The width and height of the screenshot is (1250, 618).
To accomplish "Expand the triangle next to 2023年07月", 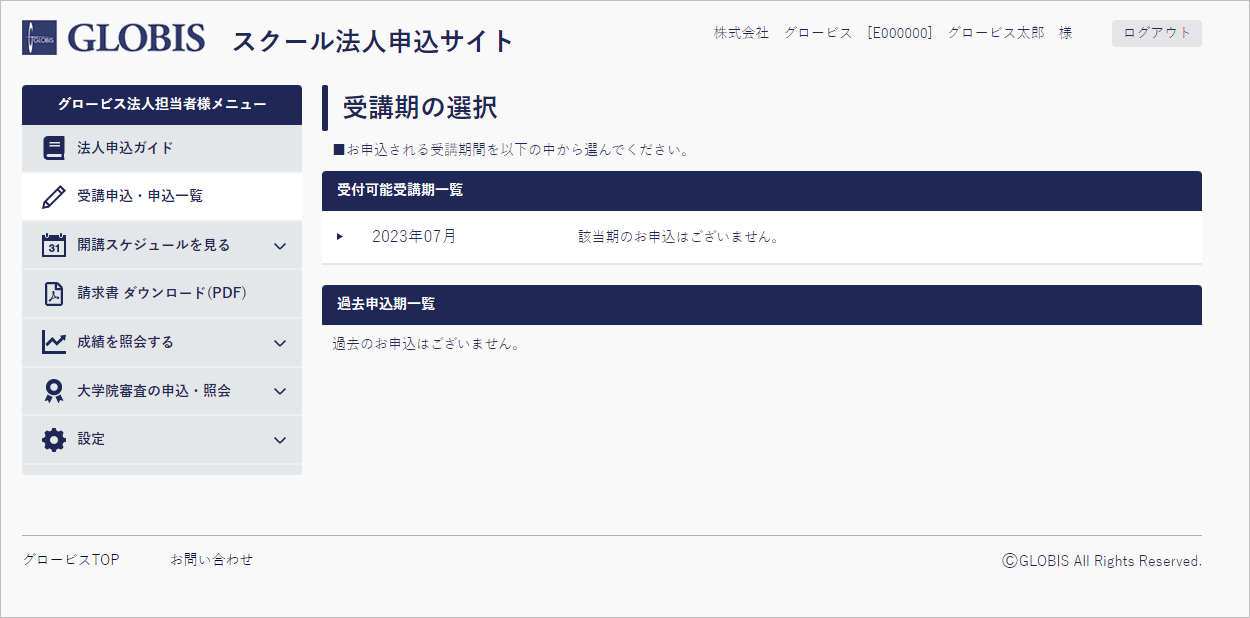I will pos(340,237).
